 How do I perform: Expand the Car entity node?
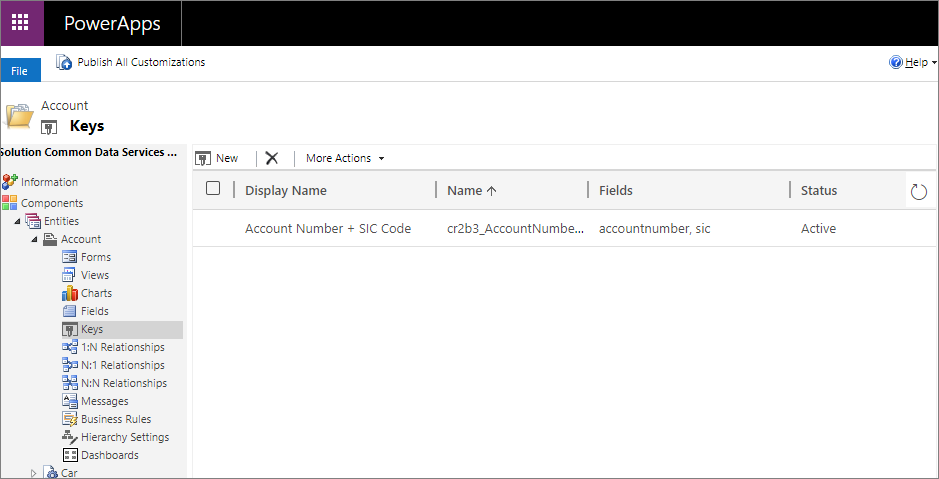point(34,473)
